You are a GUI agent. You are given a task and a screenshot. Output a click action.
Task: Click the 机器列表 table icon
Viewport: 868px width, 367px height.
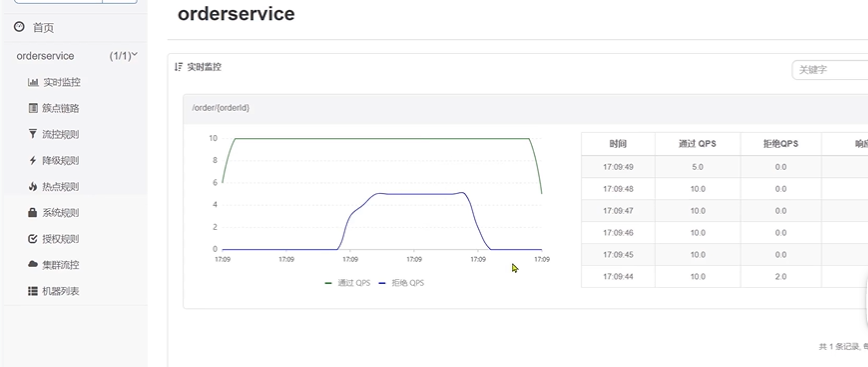[33, 291]
